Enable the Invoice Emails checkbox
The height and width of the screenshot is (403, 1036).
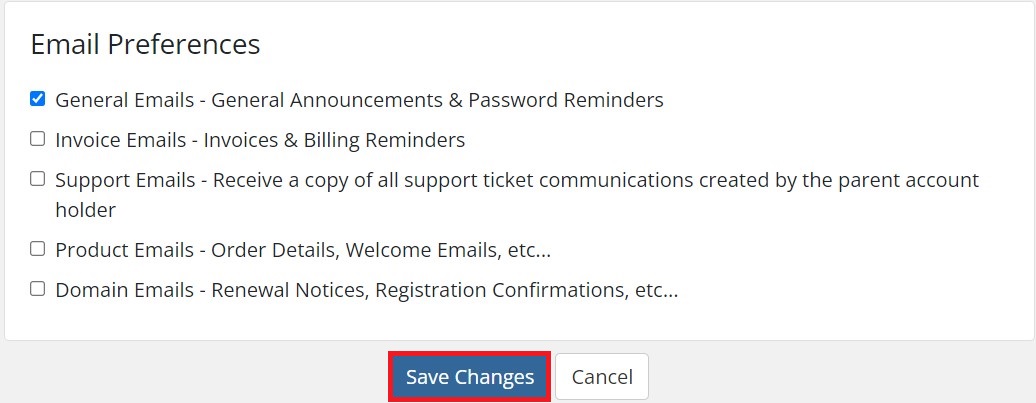click(x=38, y=139)
